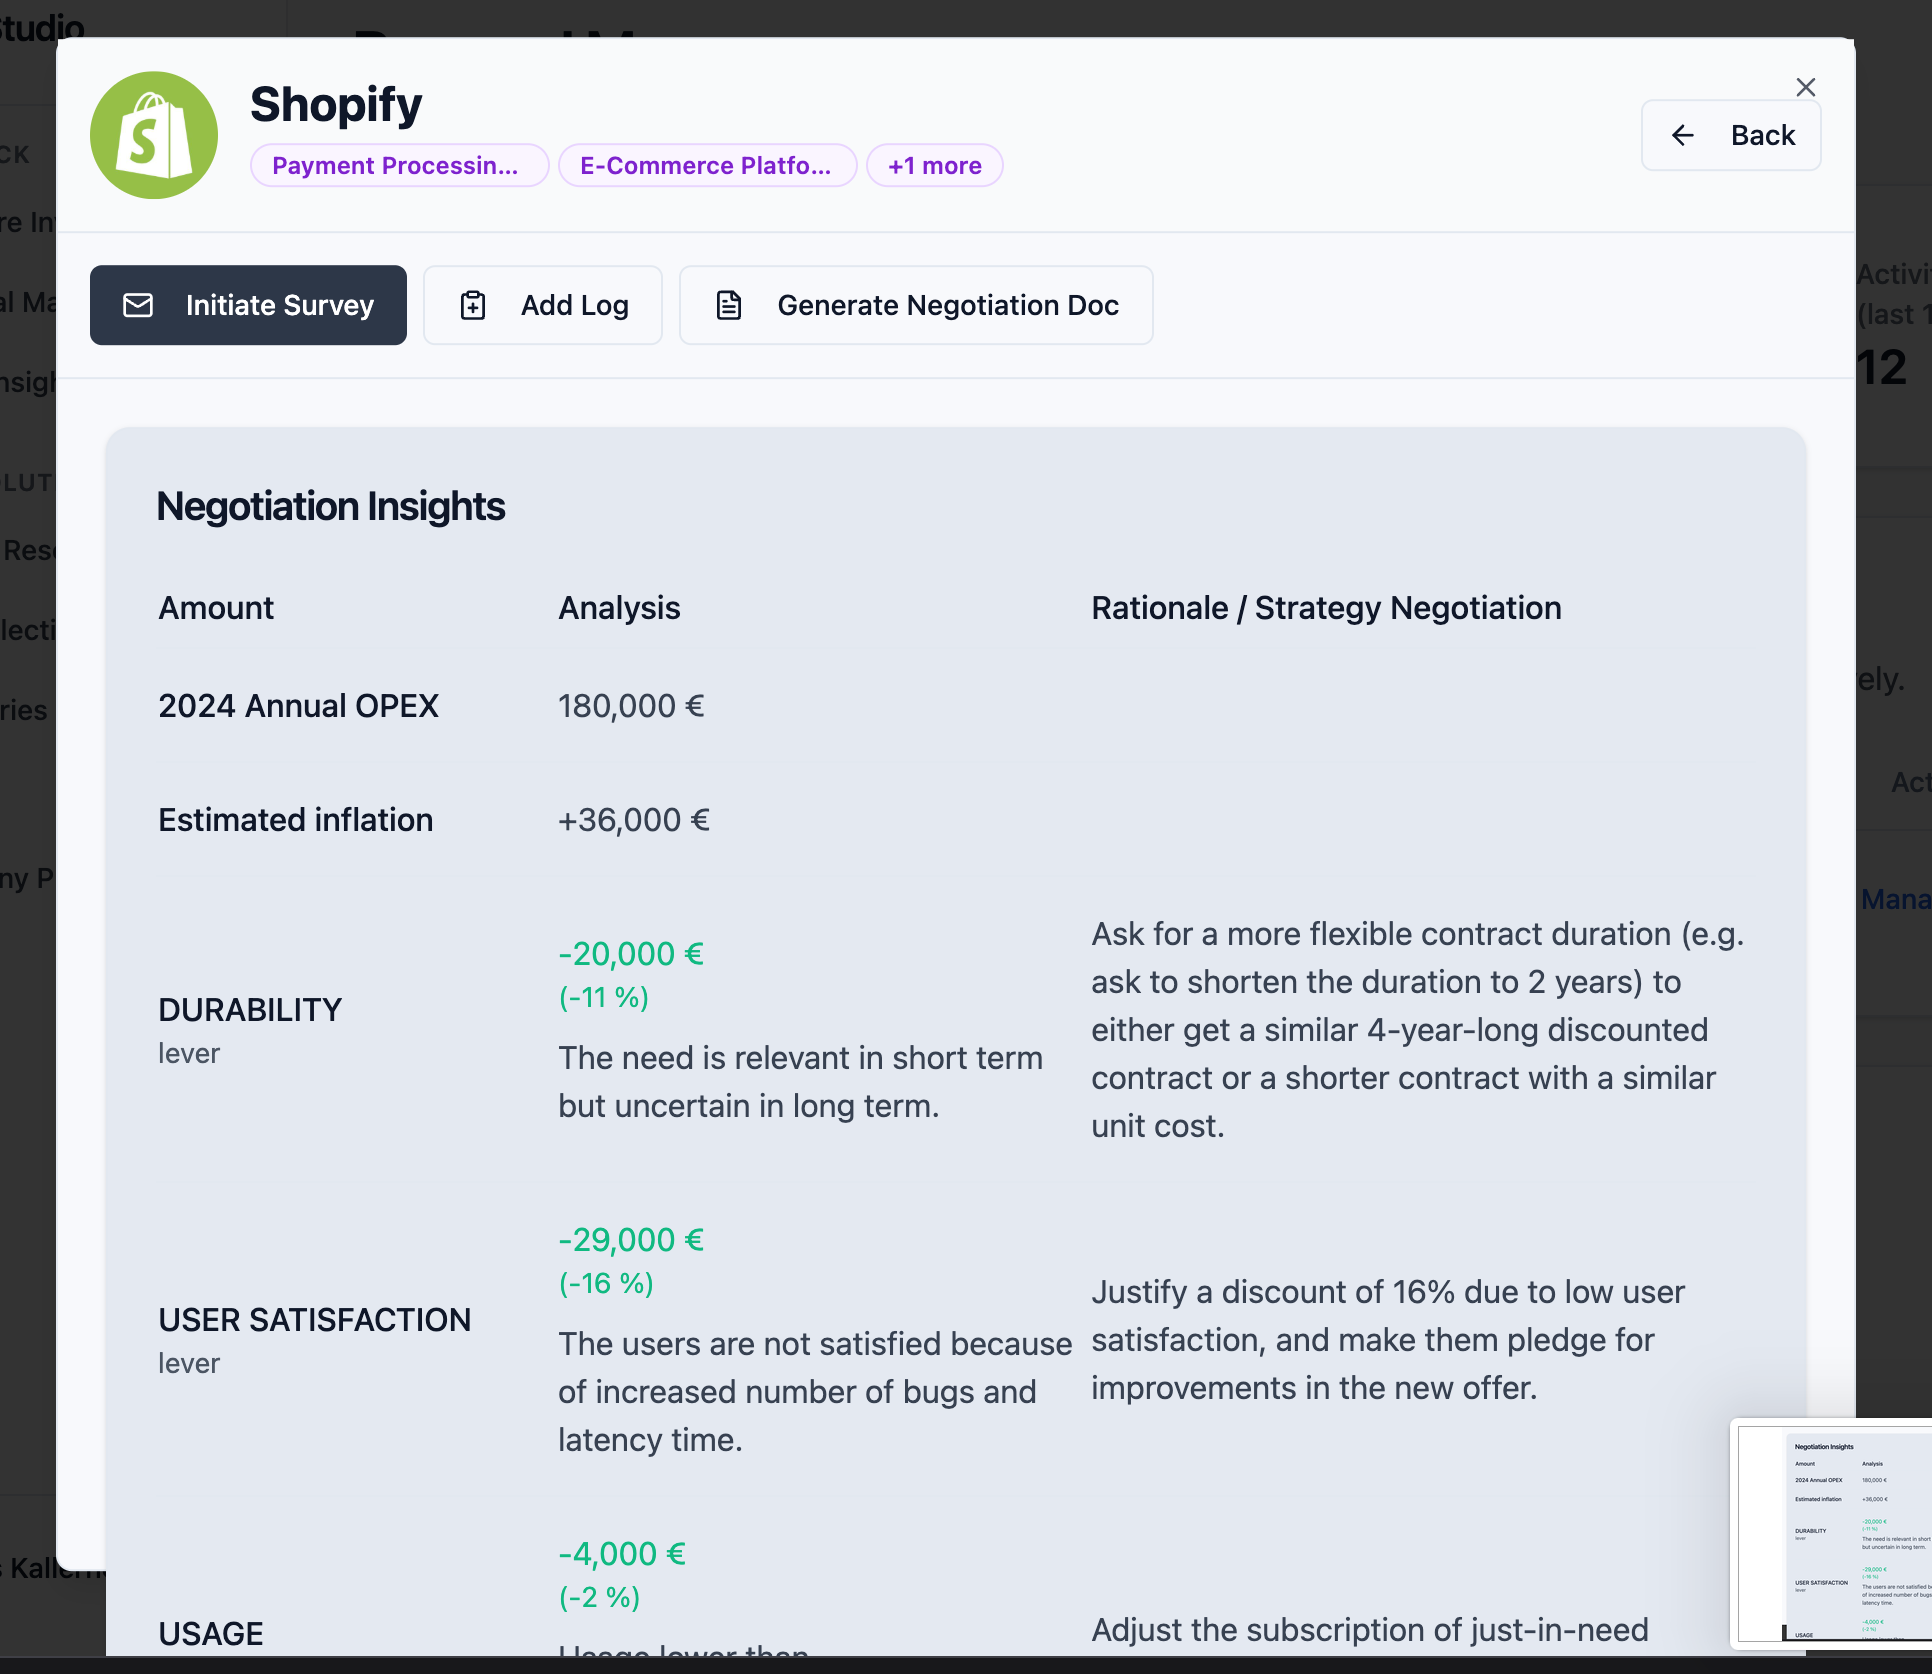The image size is (1932, 1674).
Task: Select the 2024 Annual OPEX row label
Action: [x=298, y=706]
